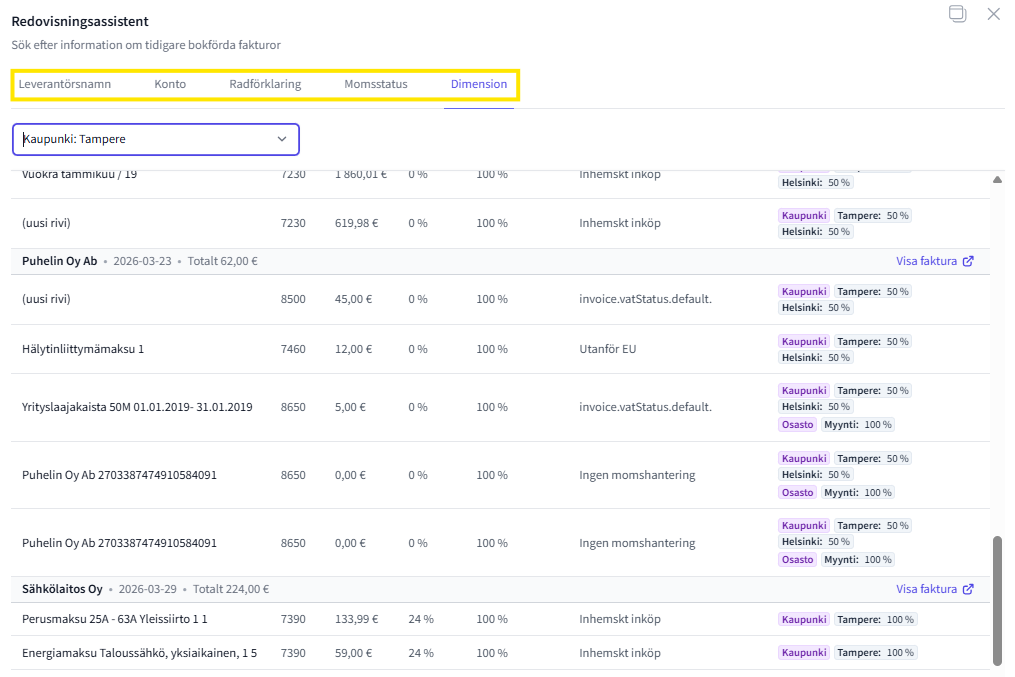Click Visa faktura for Sähkölaitos Oy
The height and width of the screenshot is (677, 1015).
click(x=927, y=590)
